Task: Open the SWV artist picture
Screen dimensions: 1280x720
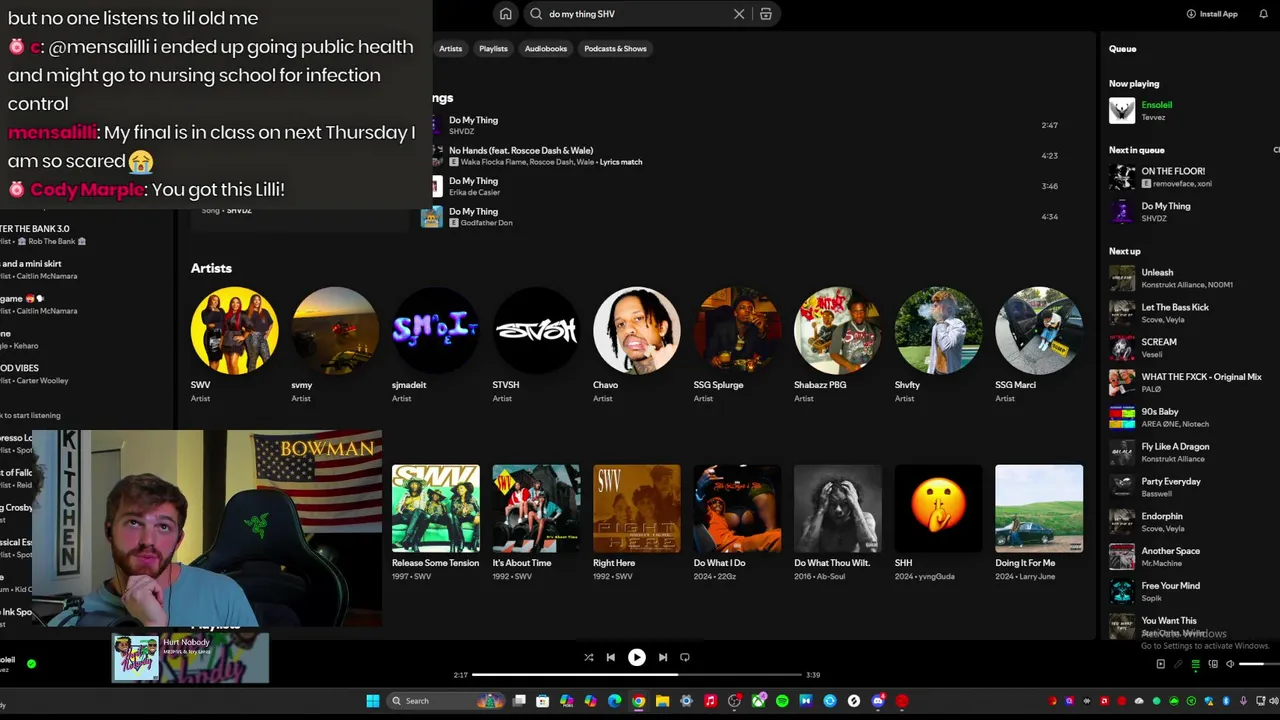Action: click(234, 331)
